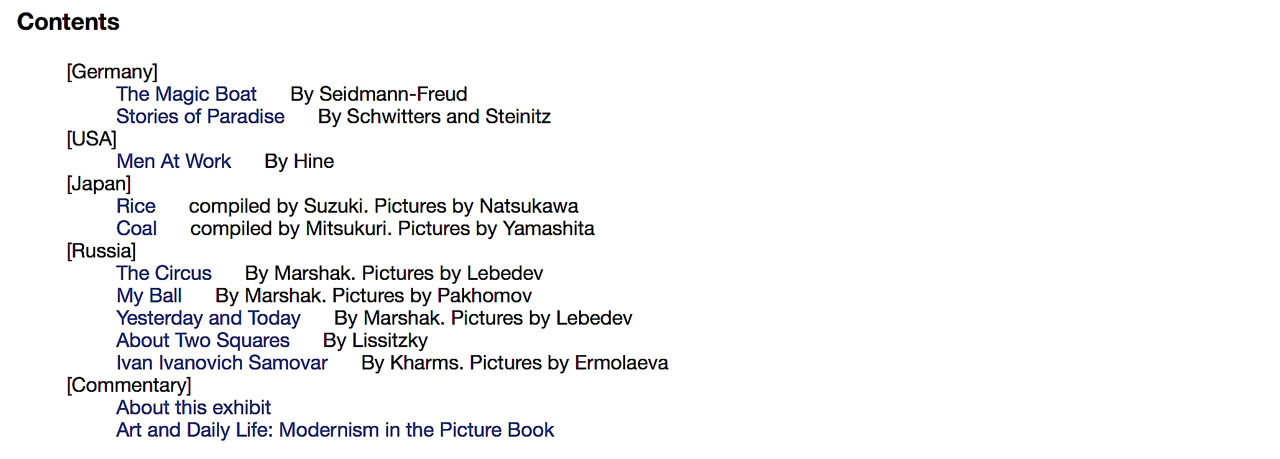The height and width of the screenshot is (459, 1280).
Task: Click the [USA] section label
Action: tap(92, 140)
